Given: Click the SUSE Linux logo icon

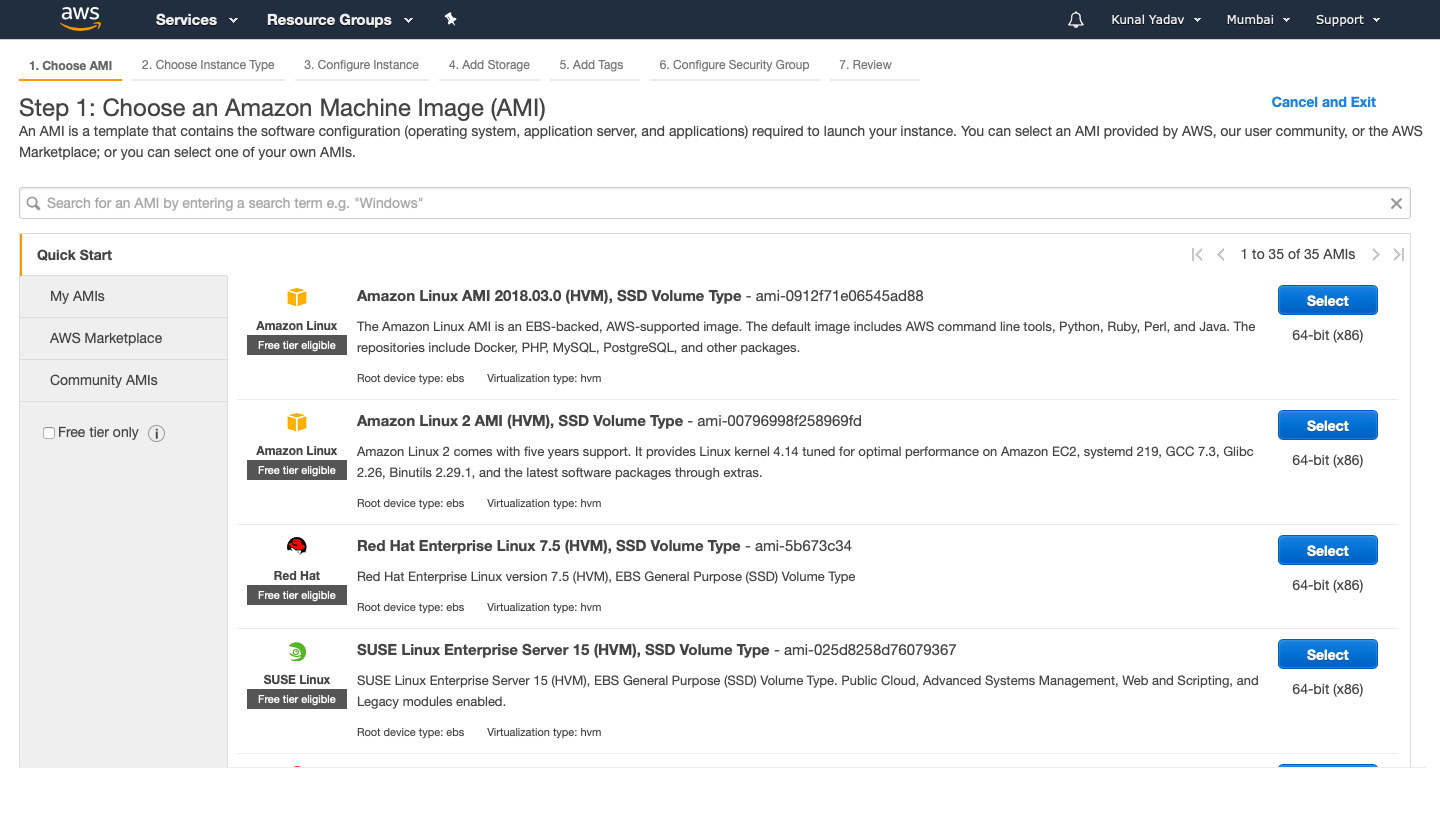Looking at the screenshot, I should [x=297, y=651].
